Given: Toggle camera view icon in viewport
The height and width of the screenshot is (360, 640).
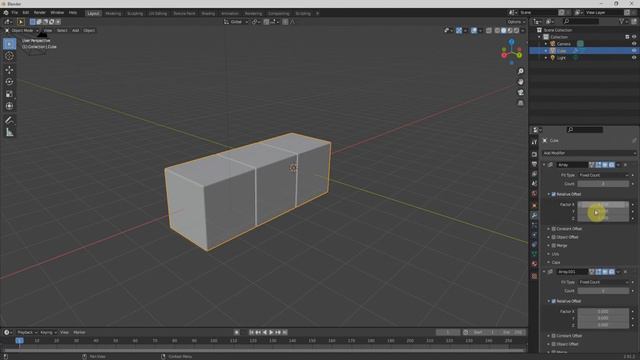Looking at the screenshot, I should pos(520,93).
